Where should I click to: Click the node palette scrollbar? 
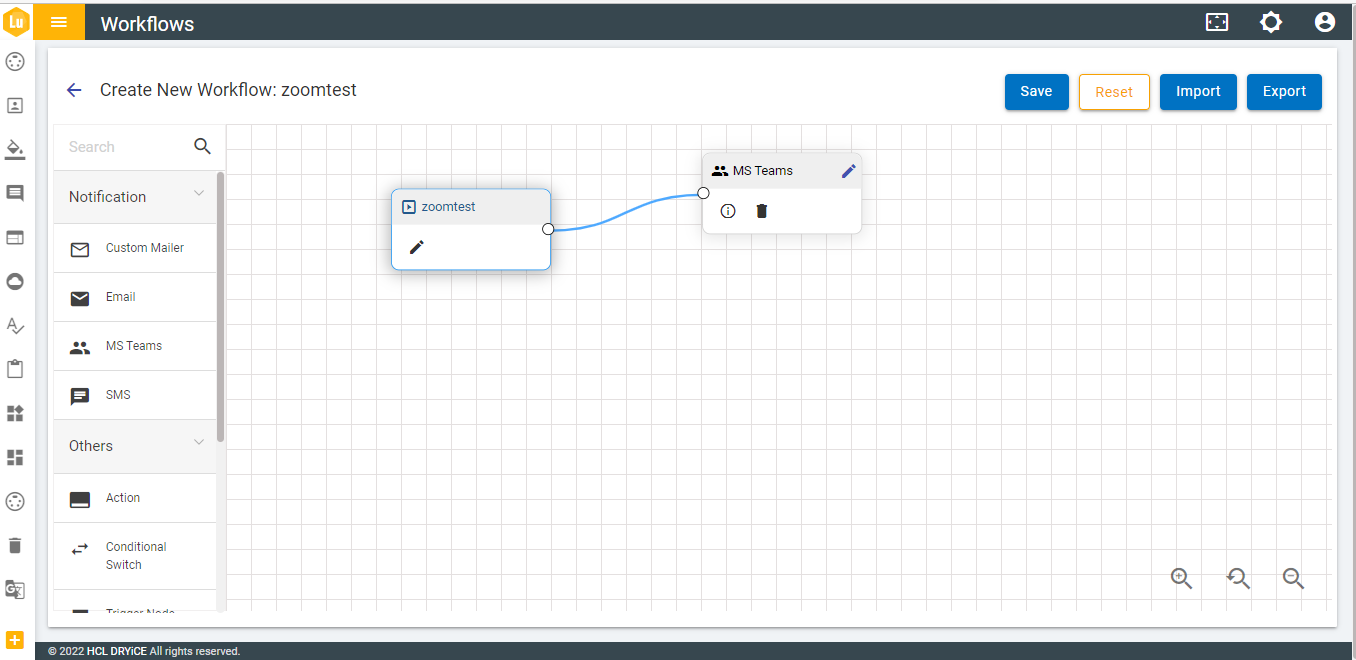[220, 307]
